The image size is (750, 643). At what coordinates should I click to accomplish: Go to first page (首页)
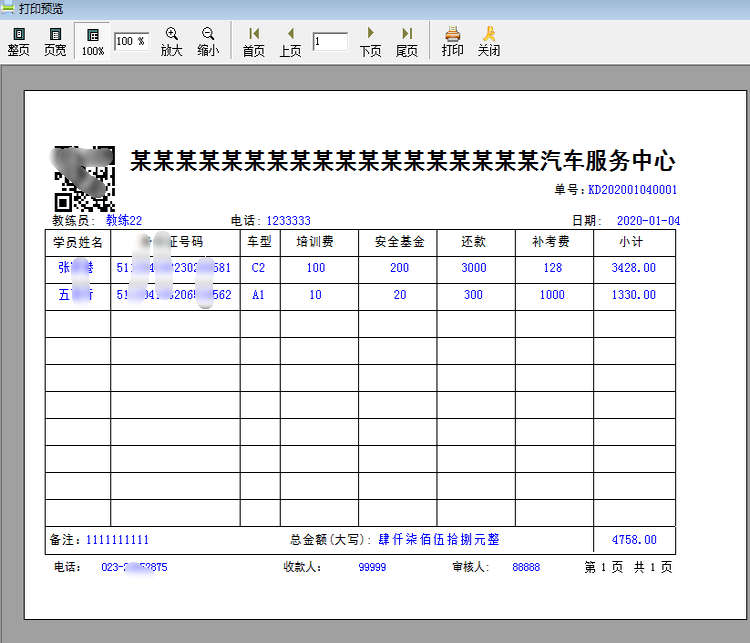pyautogui.click(x=254, y=42)
